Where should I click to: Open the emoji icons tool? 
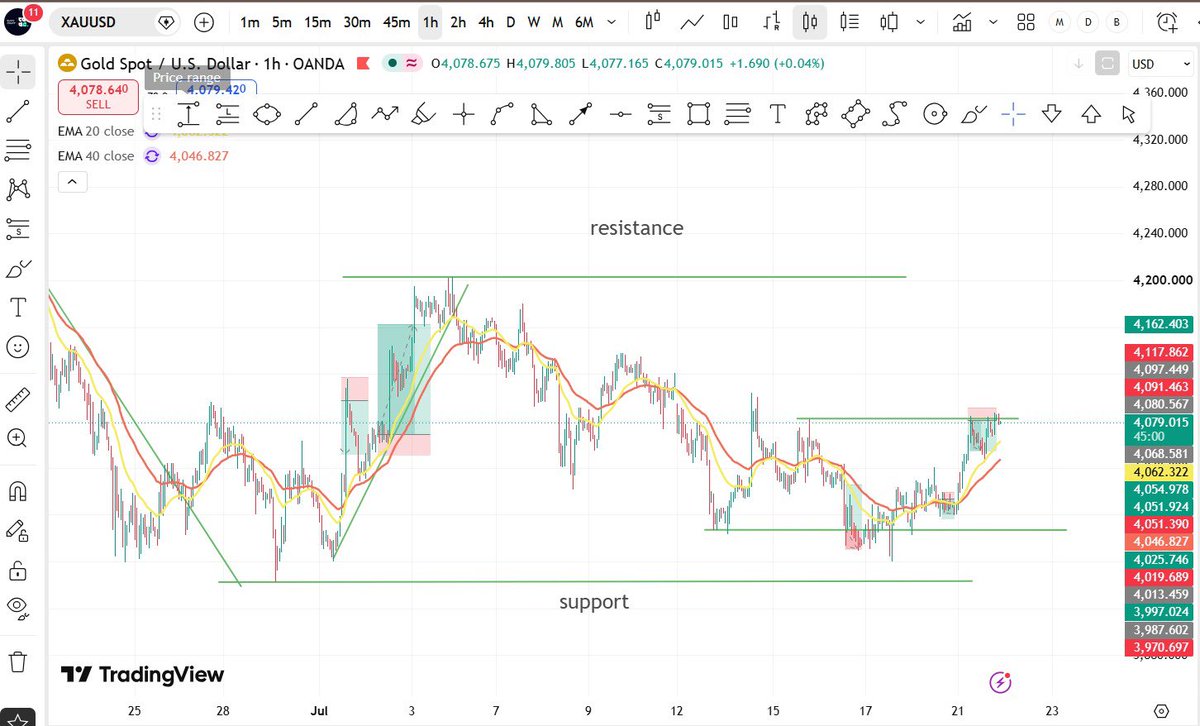(x=18, y=348)
